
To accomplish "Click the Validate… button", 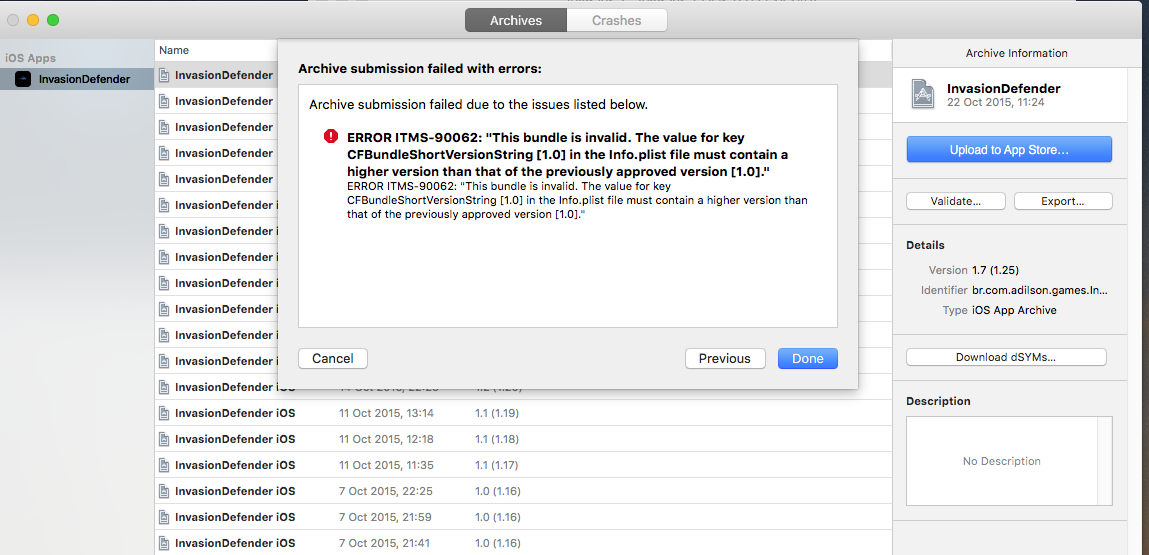I will pyautogui.click(x=956, y=201).
